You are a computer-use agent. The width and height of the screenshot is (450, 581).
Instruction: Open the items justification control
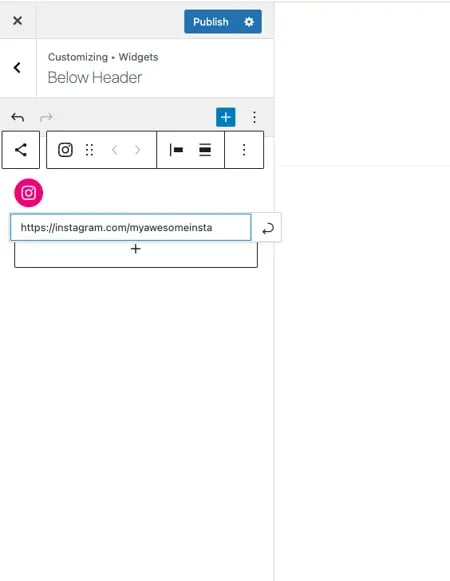coord(176,150)
